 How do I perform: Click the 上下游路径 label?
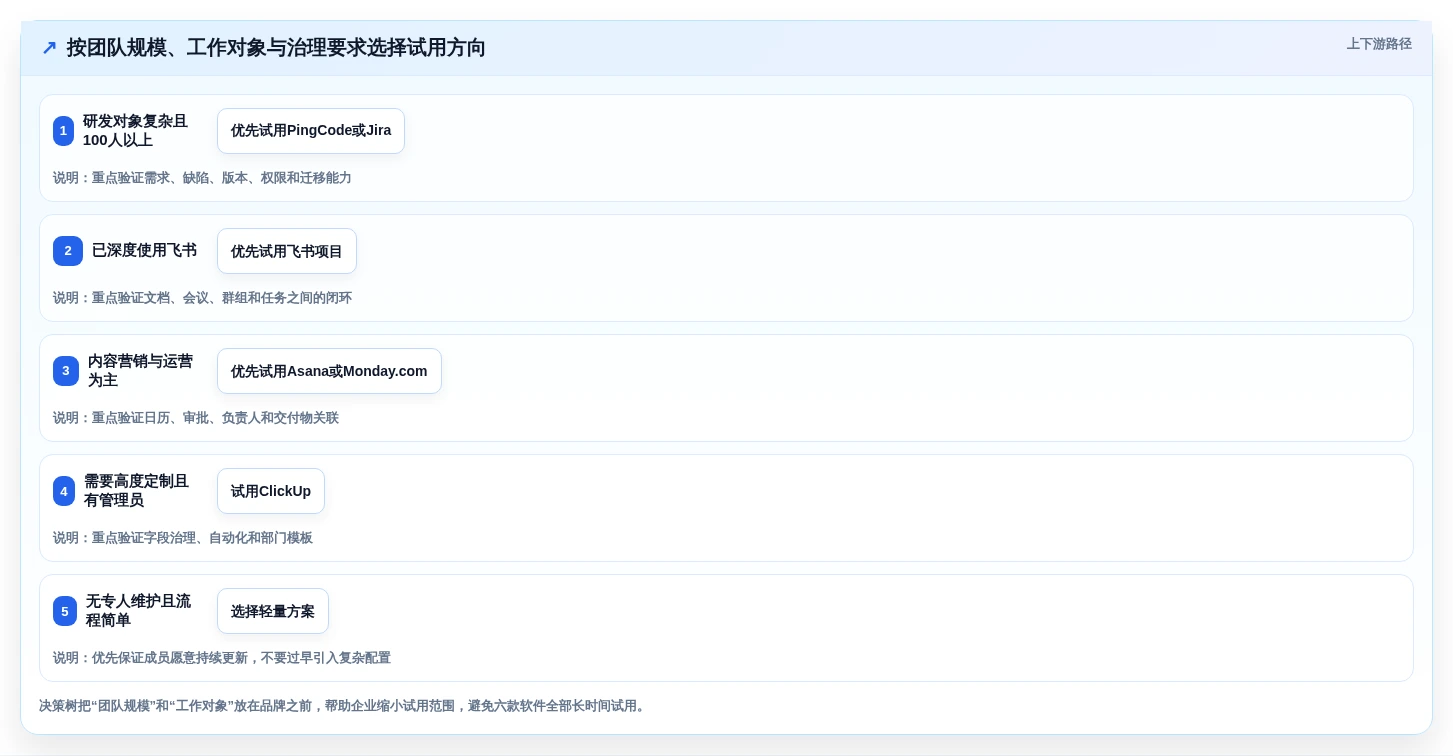(1379, 44)
